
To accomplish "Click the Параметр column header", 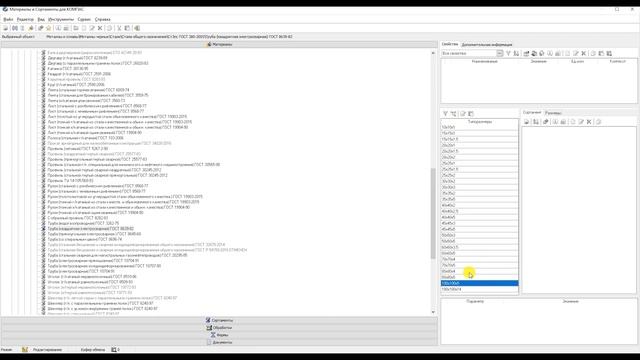I will pos(475,301).
